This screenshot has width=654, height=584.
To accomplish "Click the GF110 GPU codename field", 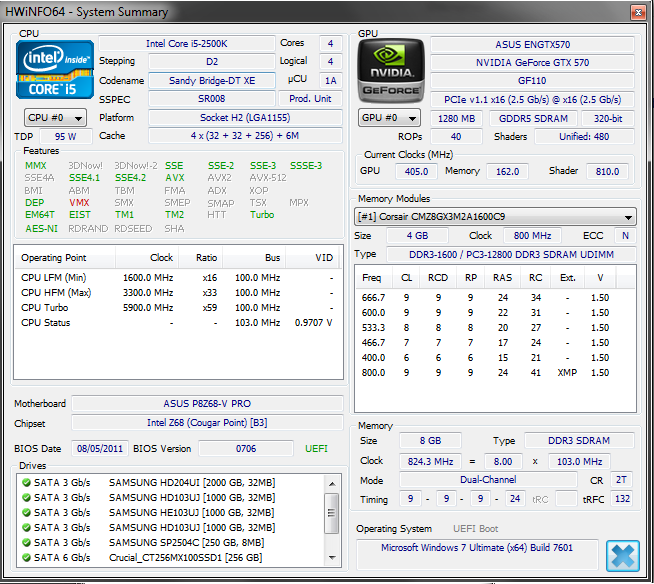I will click(532, 81).
